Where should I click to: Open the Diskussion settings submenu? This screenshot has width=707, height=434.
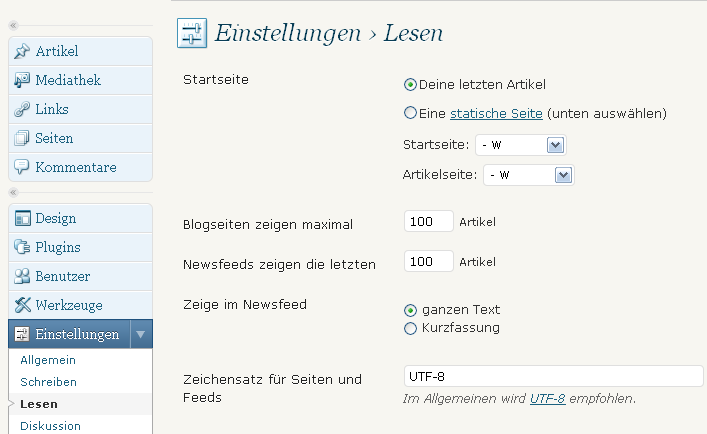[50, 426]
